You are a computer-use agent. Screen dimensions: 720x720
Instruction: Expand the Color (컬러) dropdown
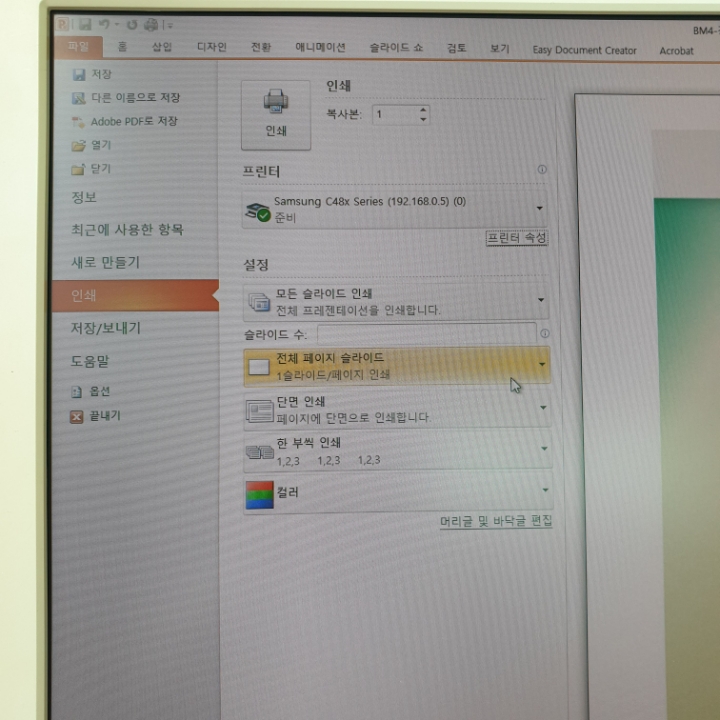point(398,493)
